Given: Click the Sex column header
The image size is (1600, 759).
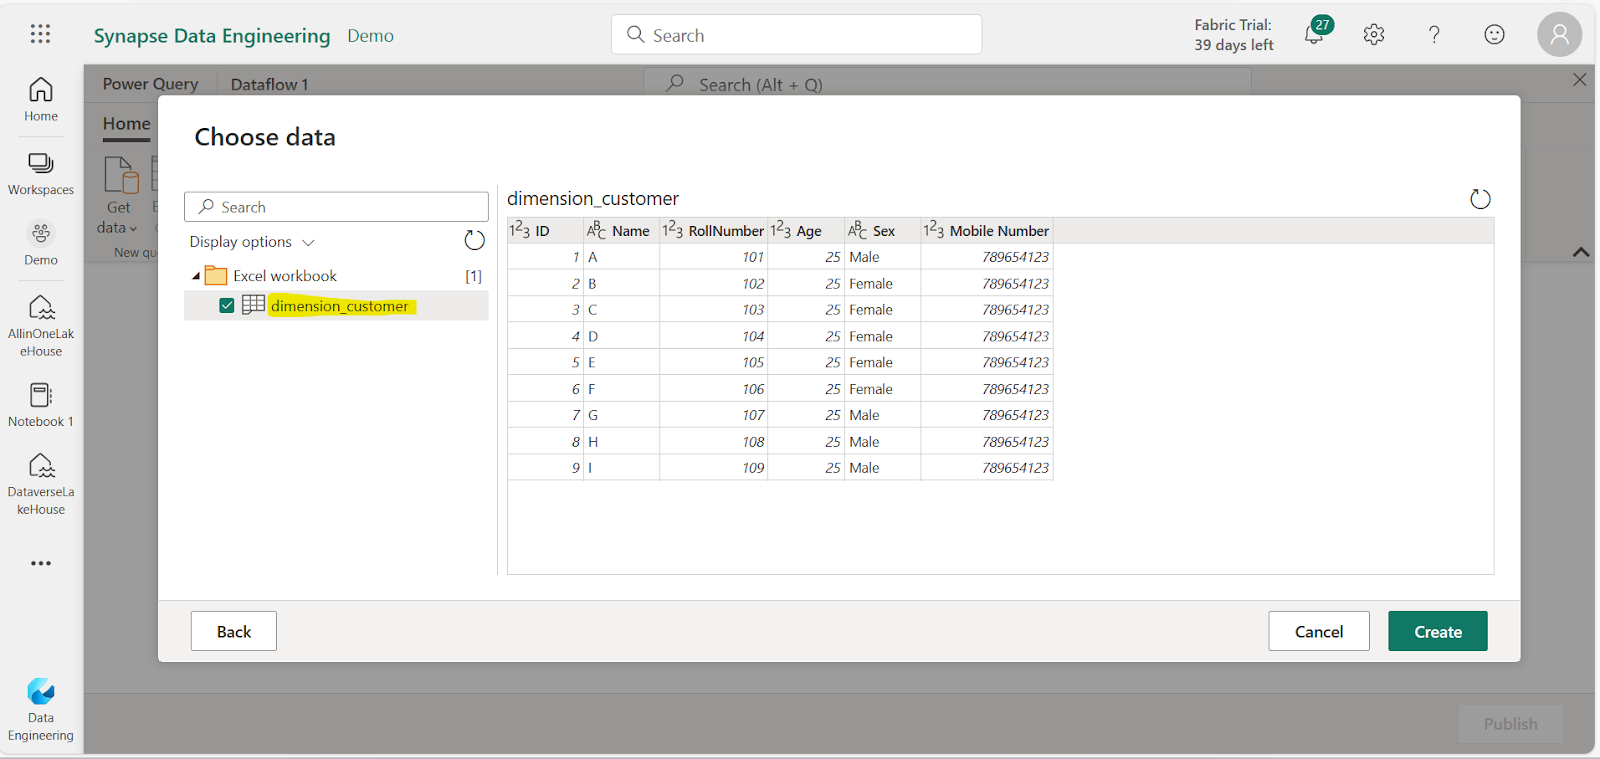Looking at the screenshot, I should 883,231.
